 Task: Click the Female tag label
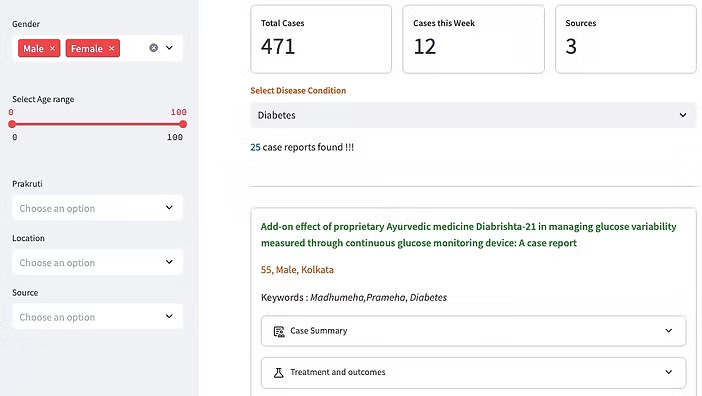[87, 48]
